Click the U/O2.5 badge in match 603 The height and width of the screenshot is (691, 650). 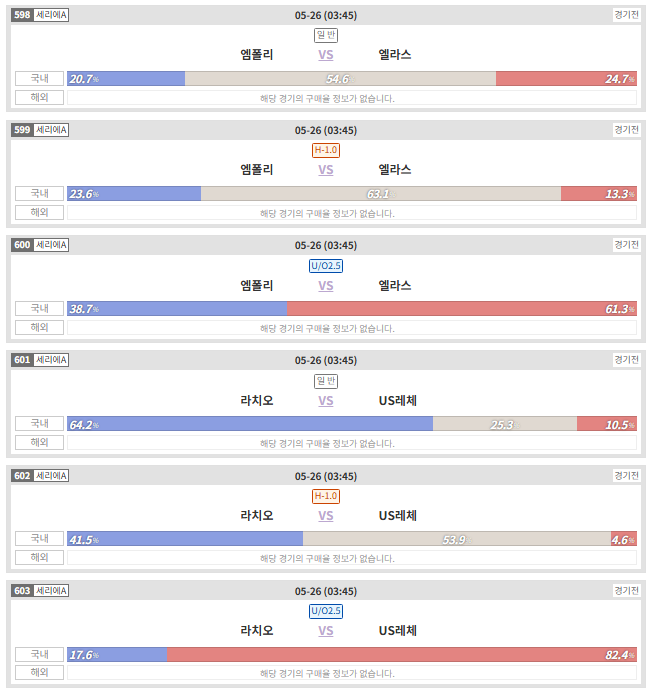click(x=326, y=611)
